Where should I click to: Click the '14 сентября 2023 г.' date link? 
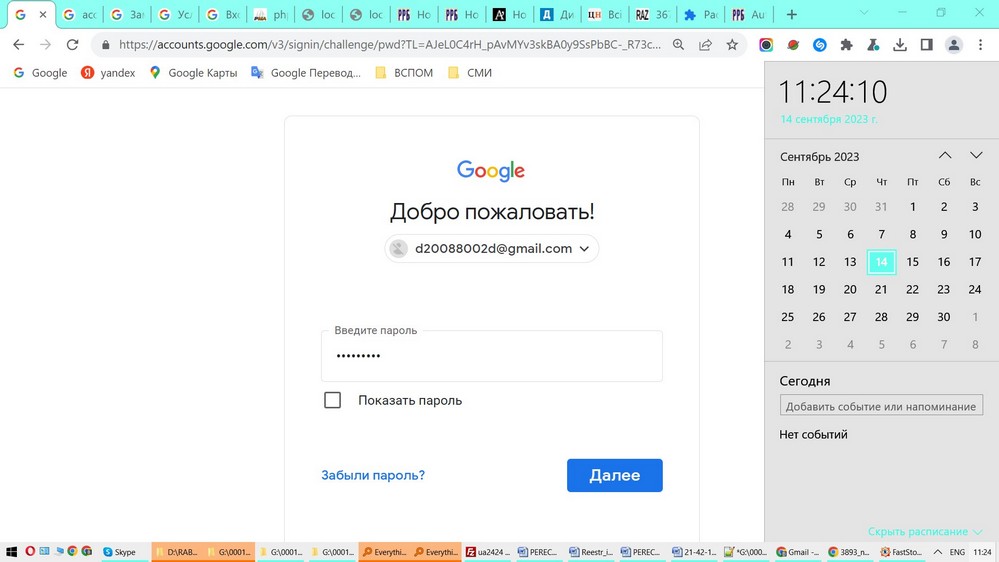(x=829, y=119)
